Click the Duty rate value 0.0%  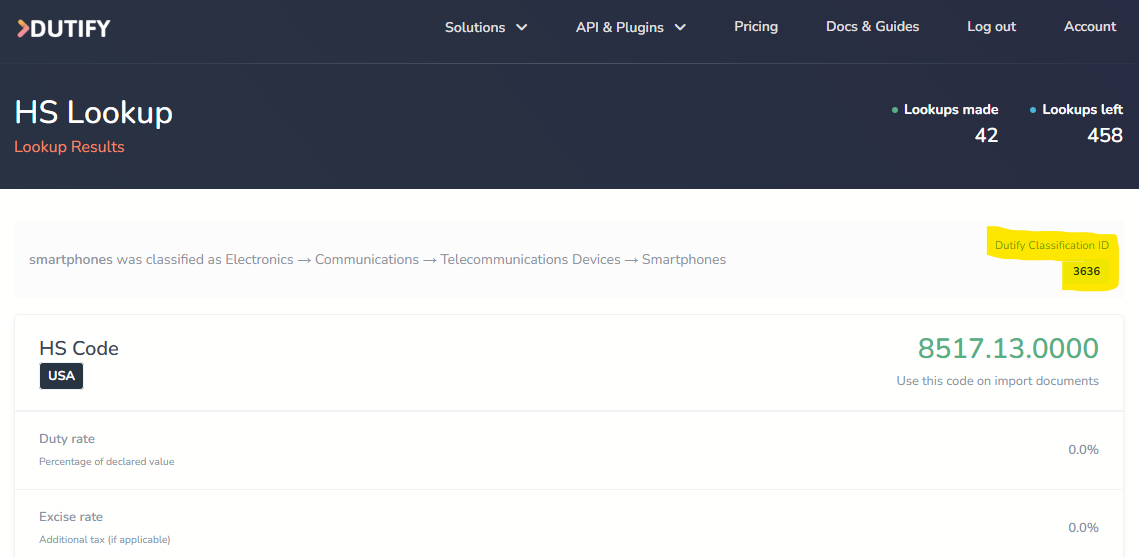[1083, 450]
